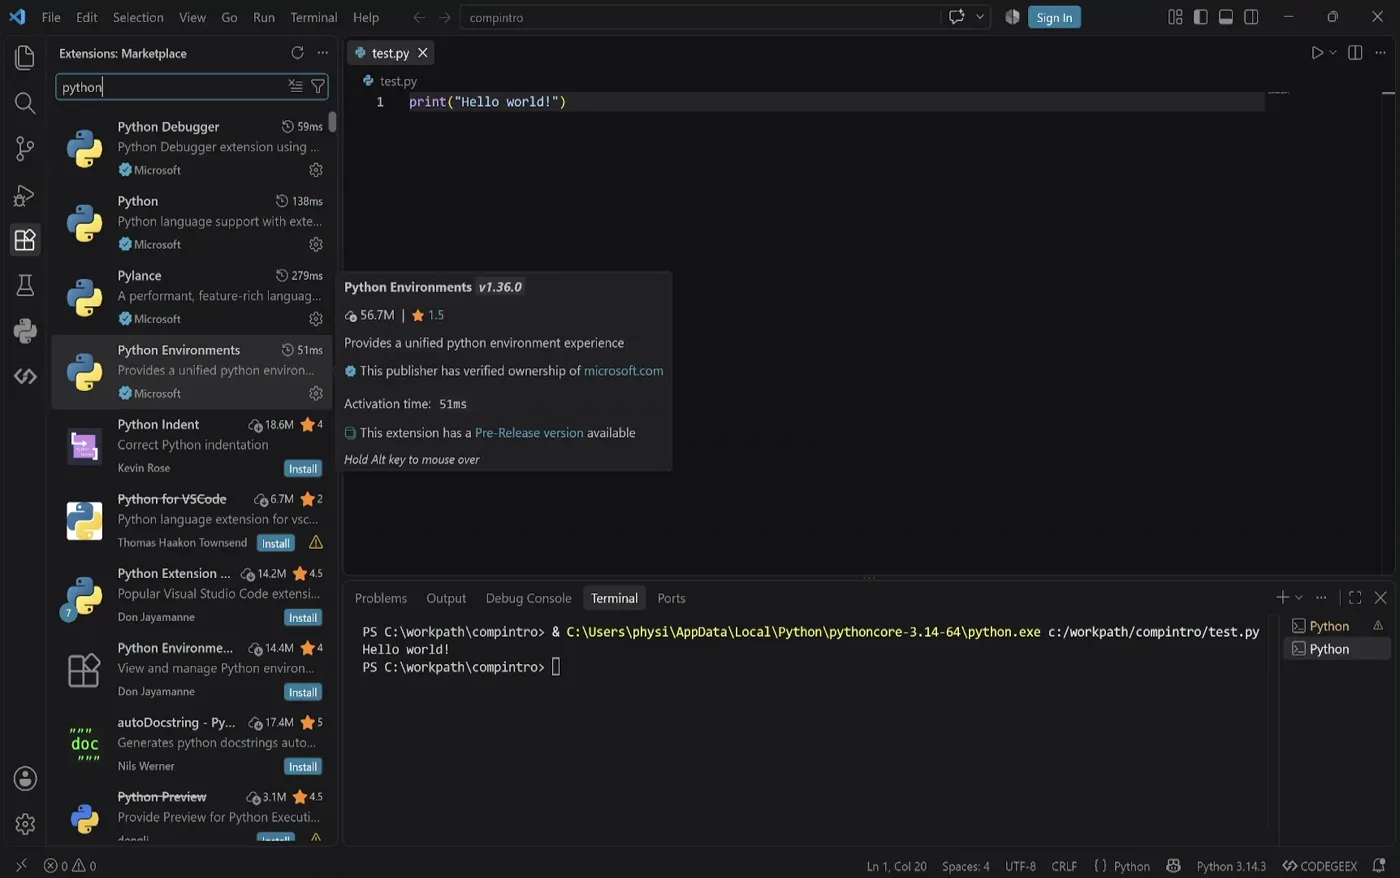Open Python Debugger manage gear

click(316, 170)
